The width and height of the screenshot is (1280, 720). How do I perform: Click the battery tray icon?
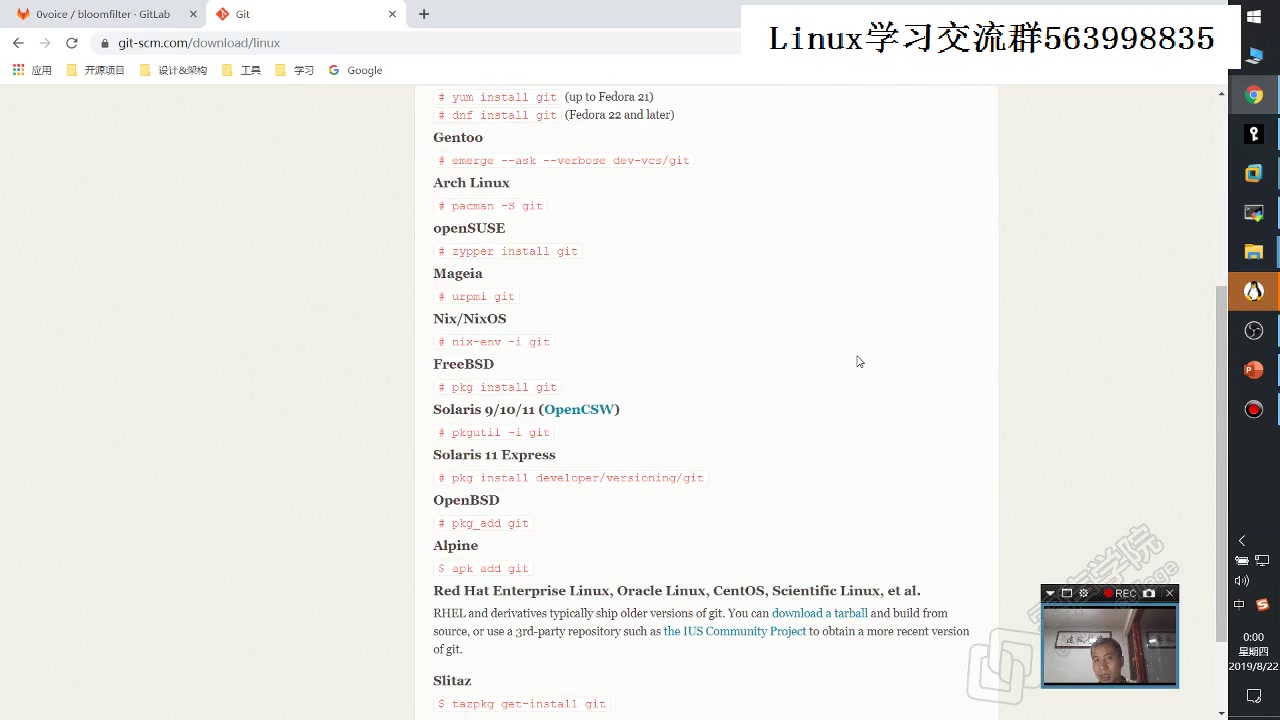click(x=1242, y=561)
